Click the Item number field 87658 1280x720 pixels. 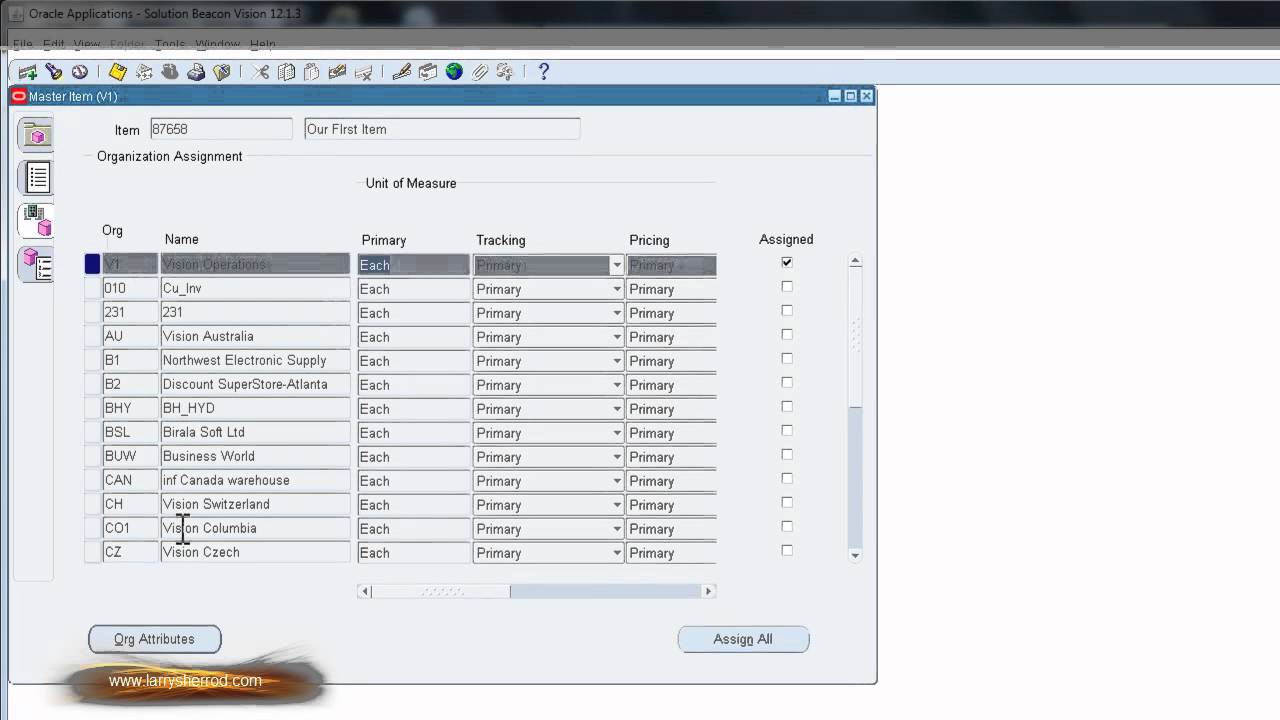(221, 129)
